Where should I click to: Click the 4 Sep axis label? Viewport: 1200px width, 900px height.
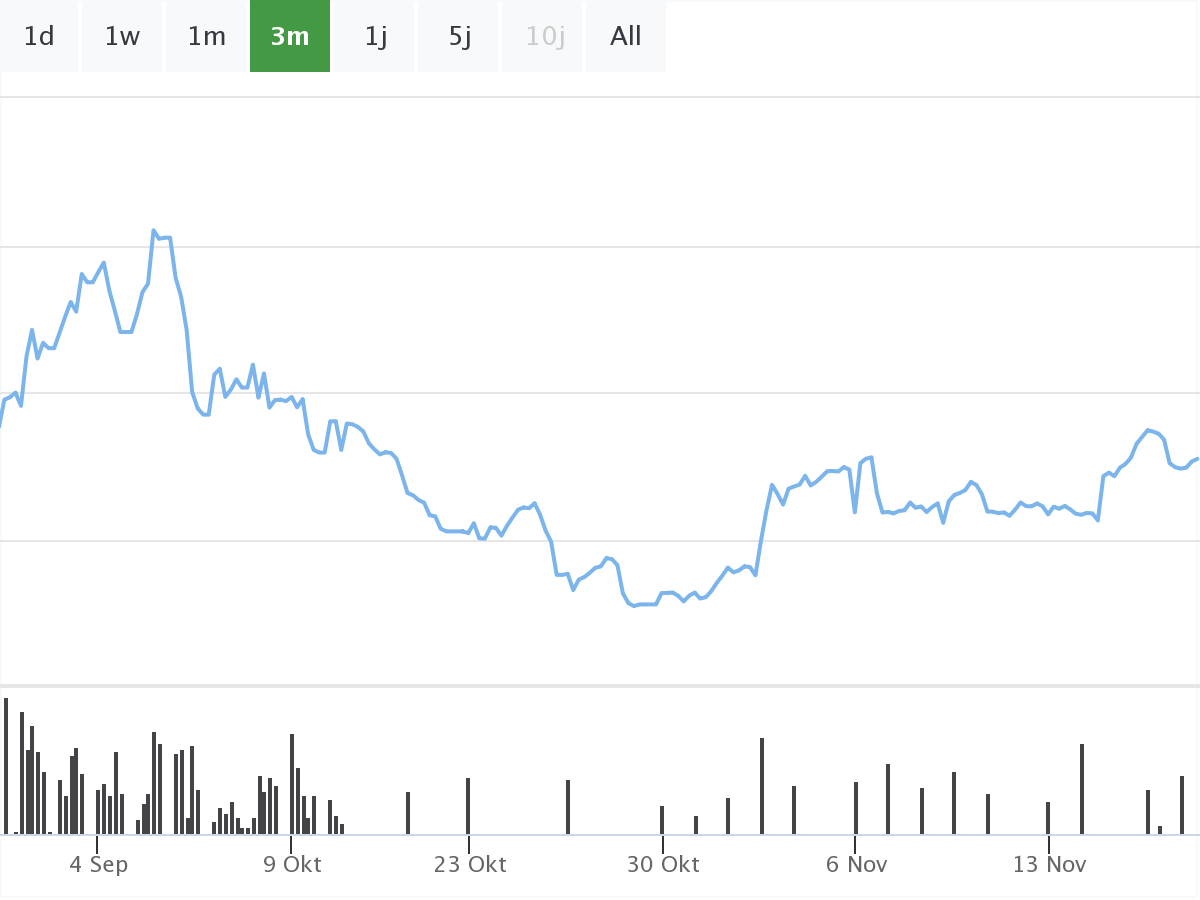[98, 864]
